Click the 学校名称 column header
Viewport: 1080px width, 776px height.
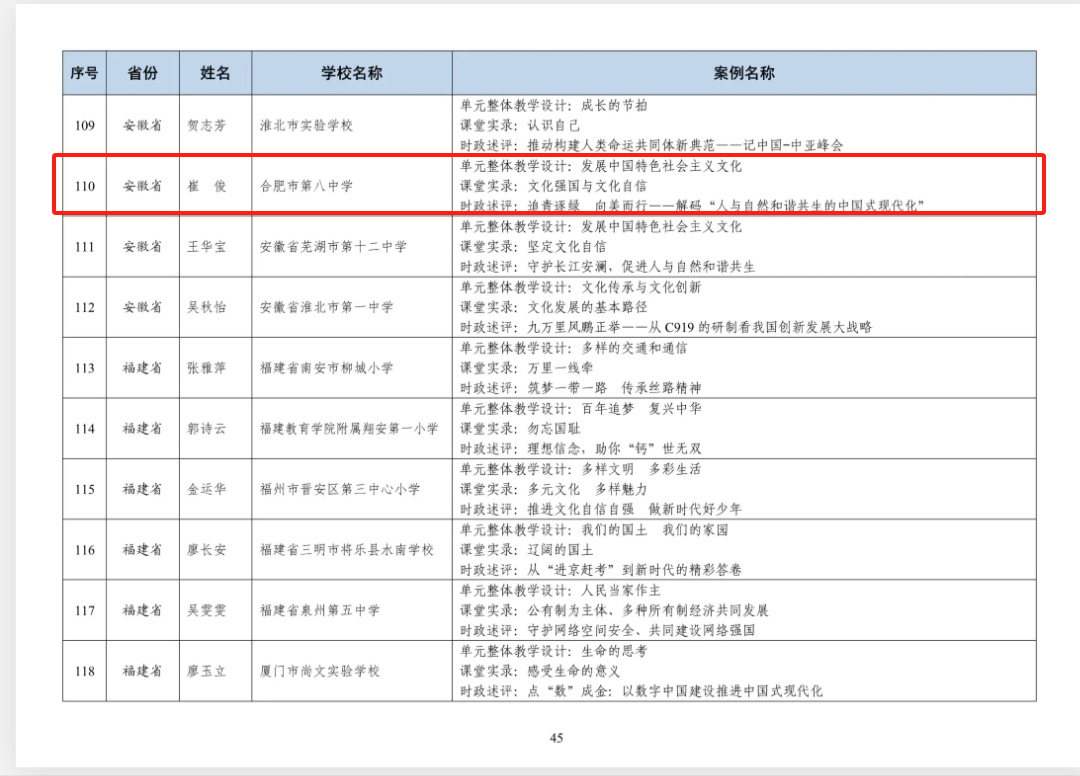(352, 73)
